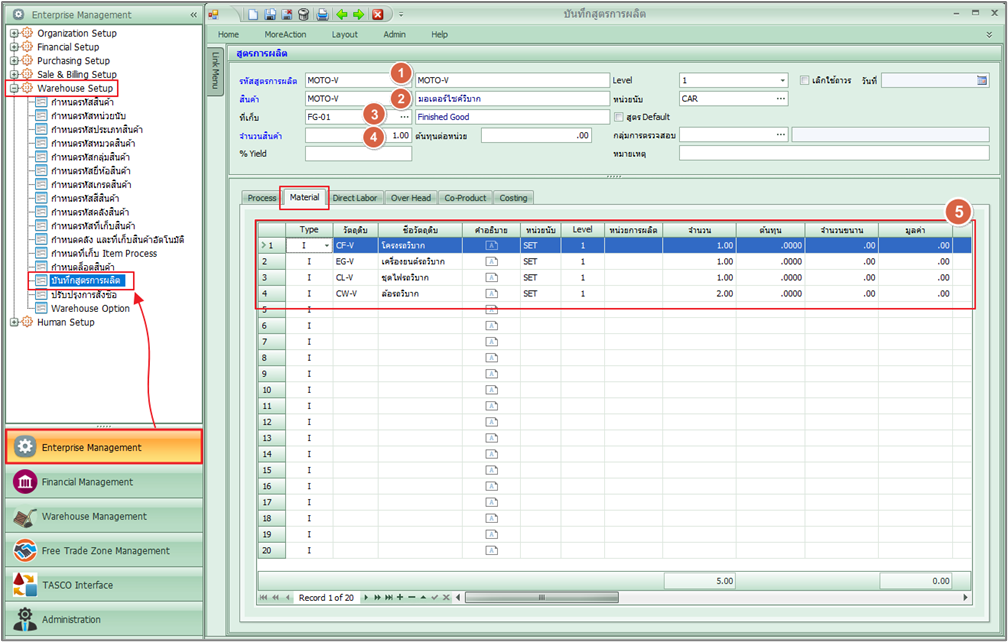This screenshot has height=642, width=1008.
Task: Browse storage with the ที่เก็บ ellipsis button
Action: coord(405,117)
